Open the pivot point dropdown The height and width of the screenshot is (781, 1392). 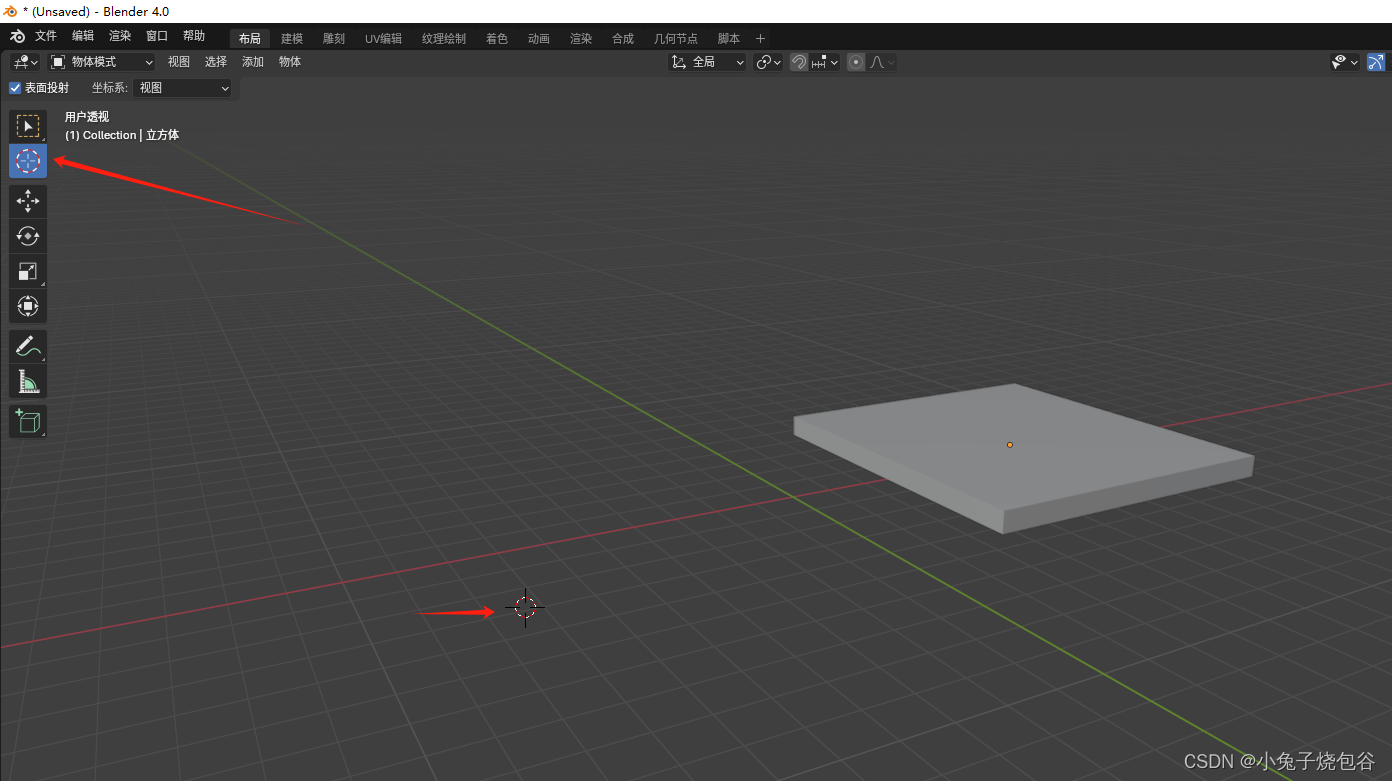point(768,62)
